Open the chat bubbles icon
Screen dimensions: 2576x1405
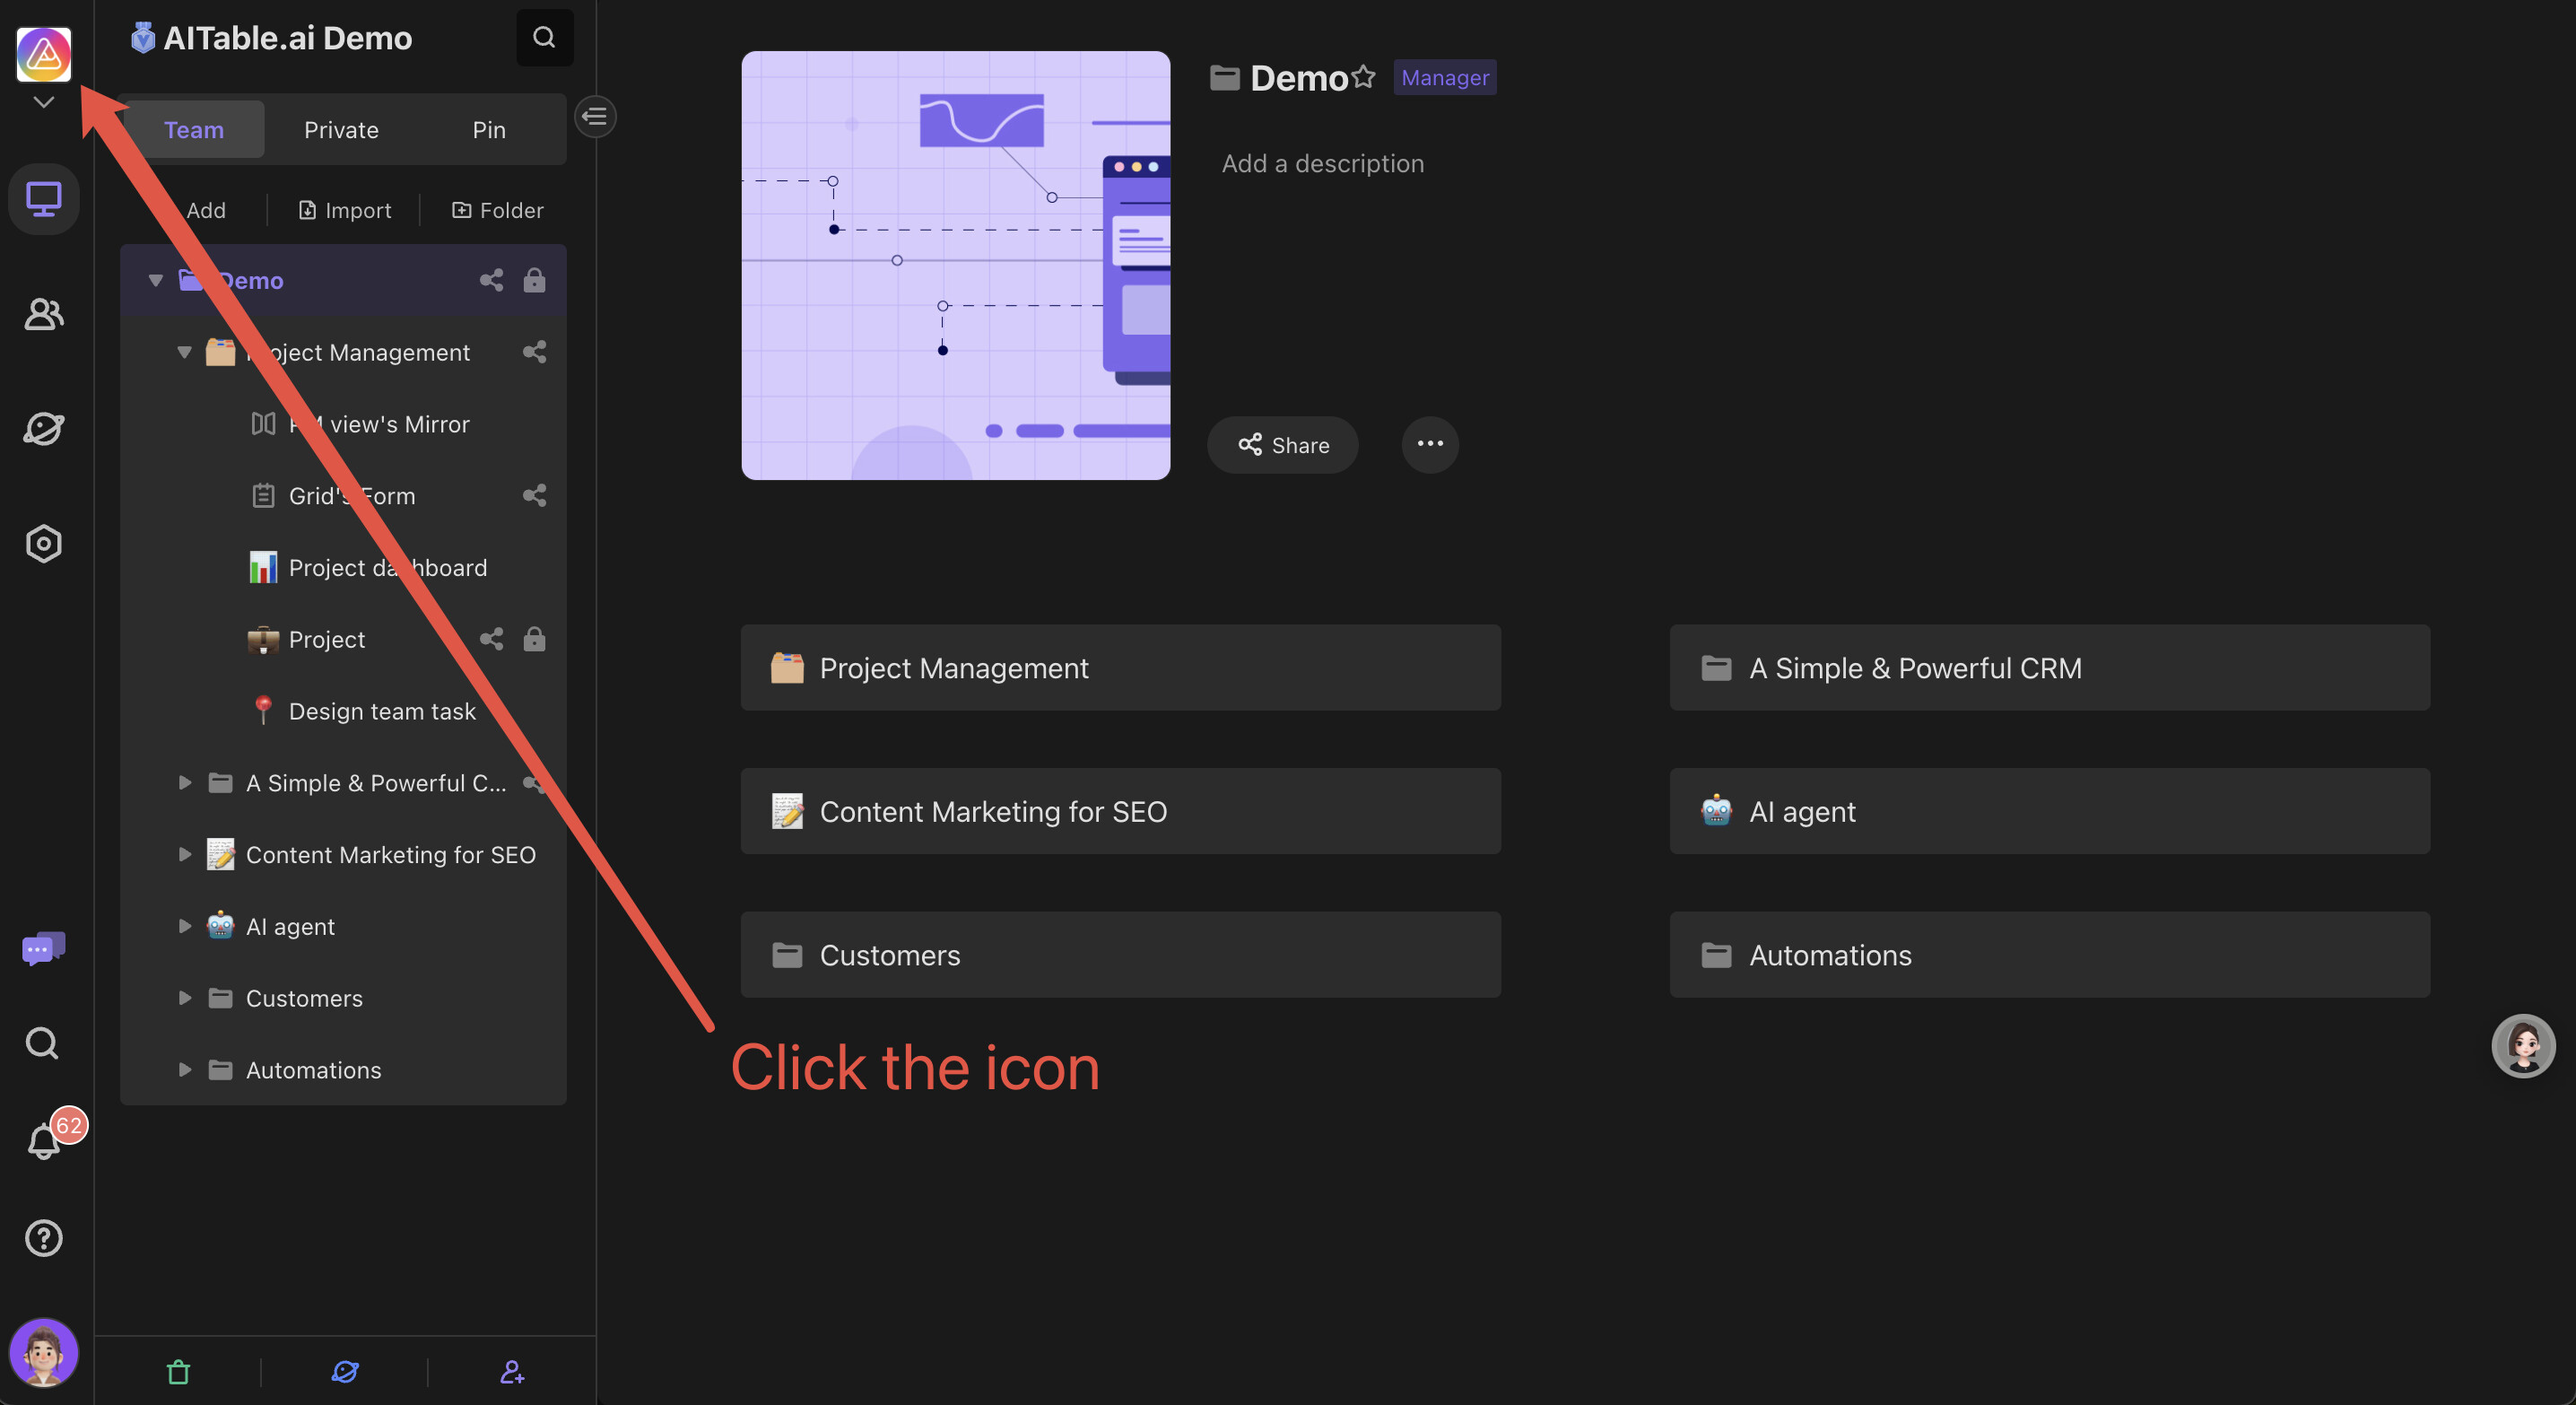(44, 948)
